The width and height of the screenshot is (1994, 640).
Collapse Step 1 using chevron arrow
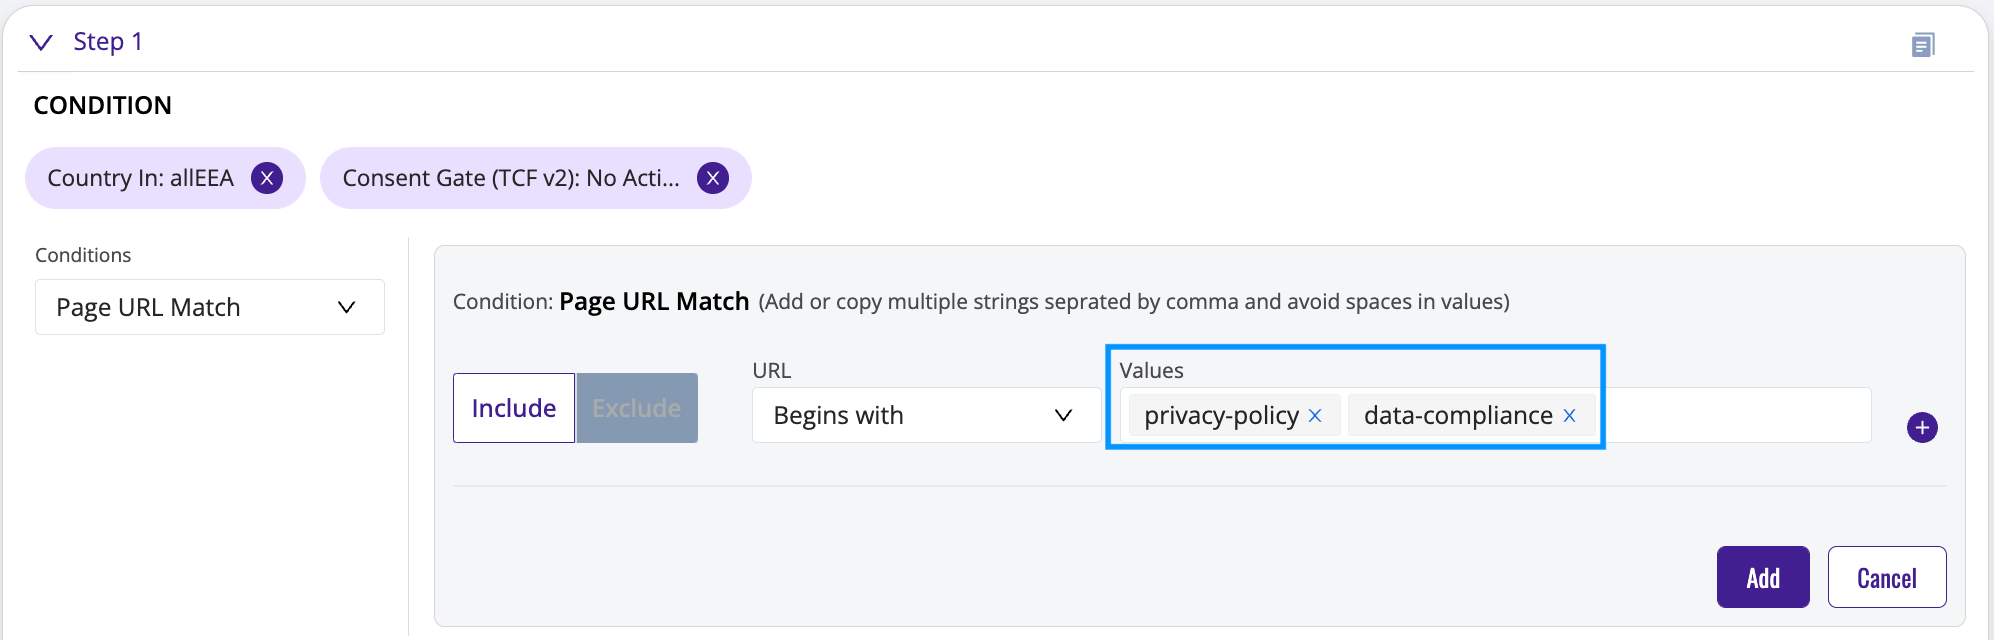coord(41,42)
